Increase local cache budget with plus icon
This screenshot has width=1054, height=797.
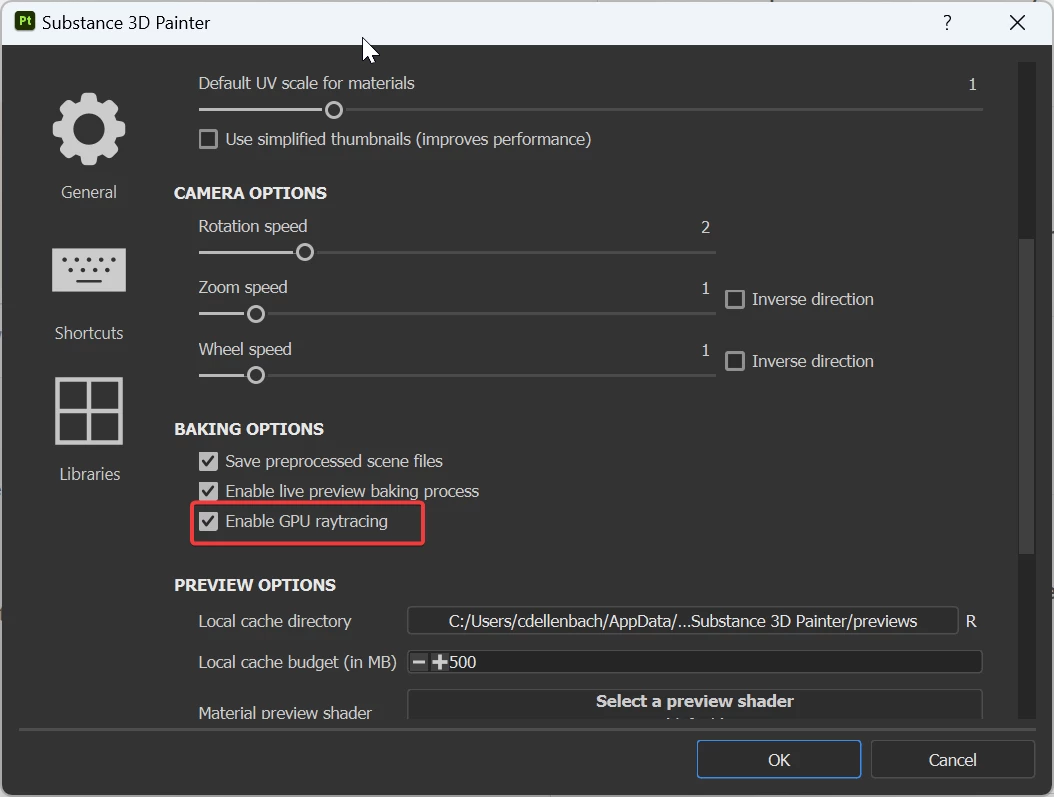click(440, 662)
